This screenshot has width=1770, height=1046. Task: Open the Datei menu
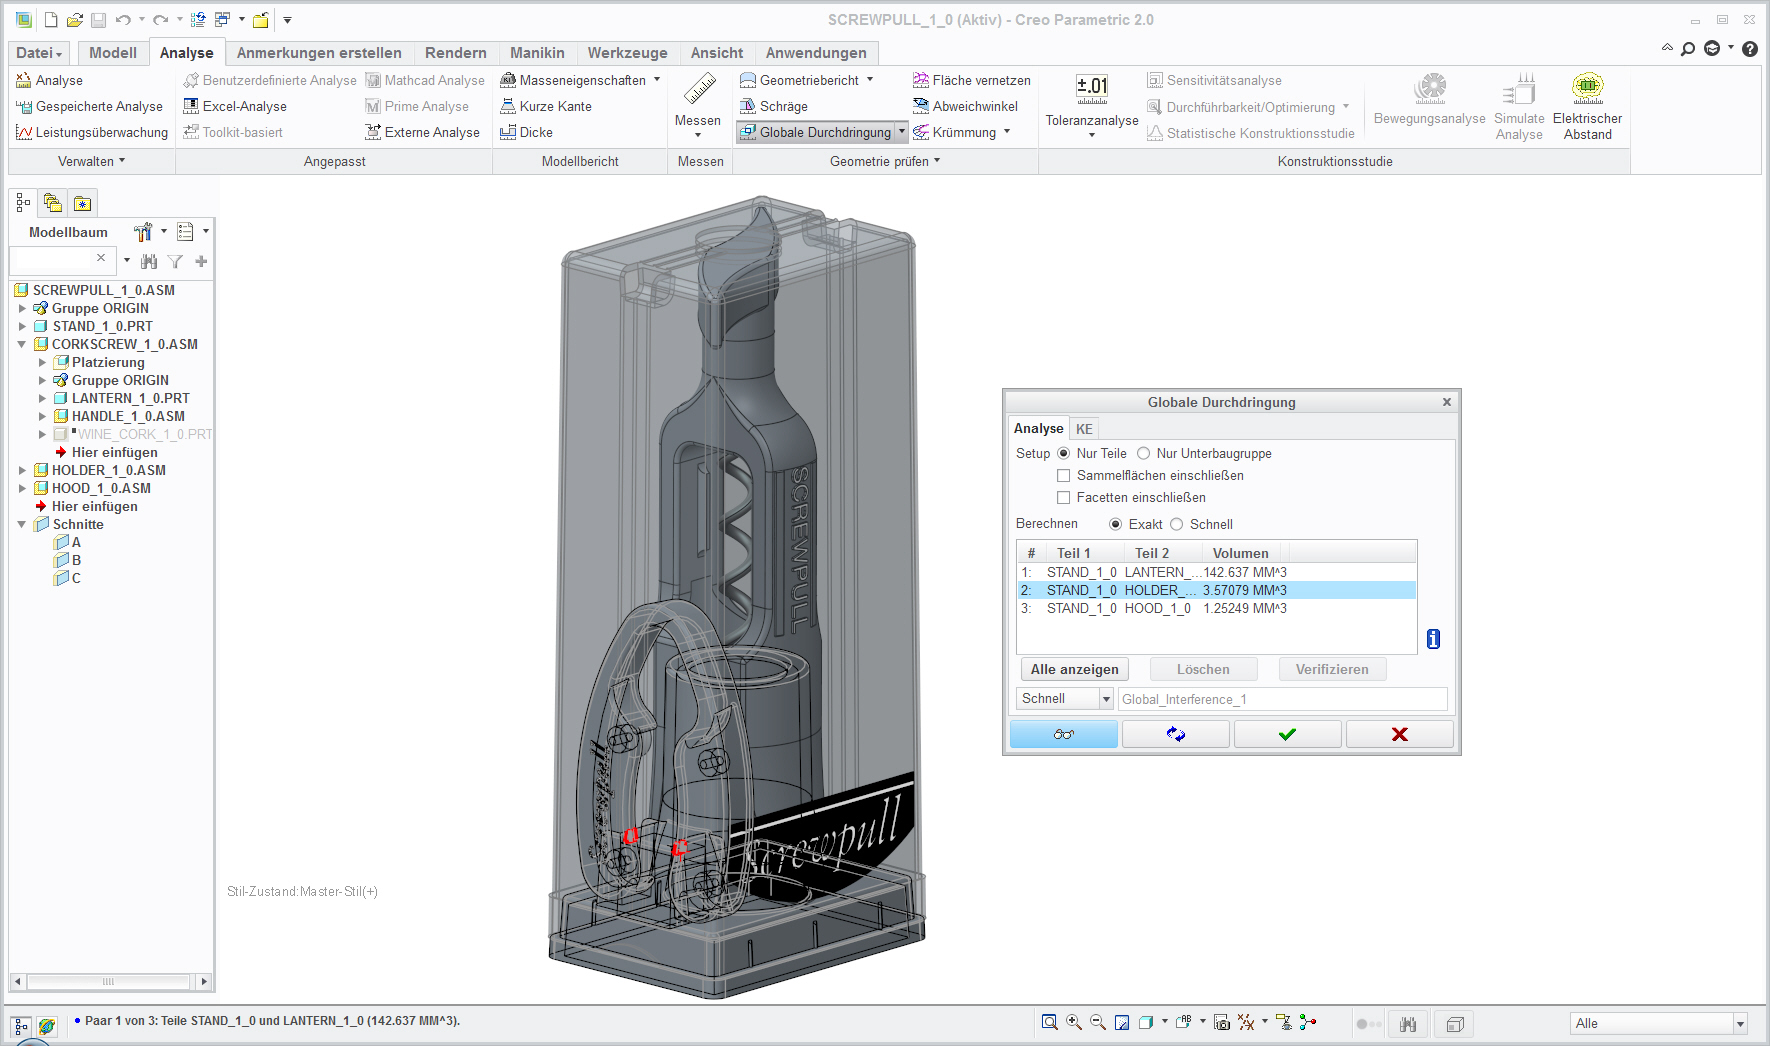tap(39, 53)
